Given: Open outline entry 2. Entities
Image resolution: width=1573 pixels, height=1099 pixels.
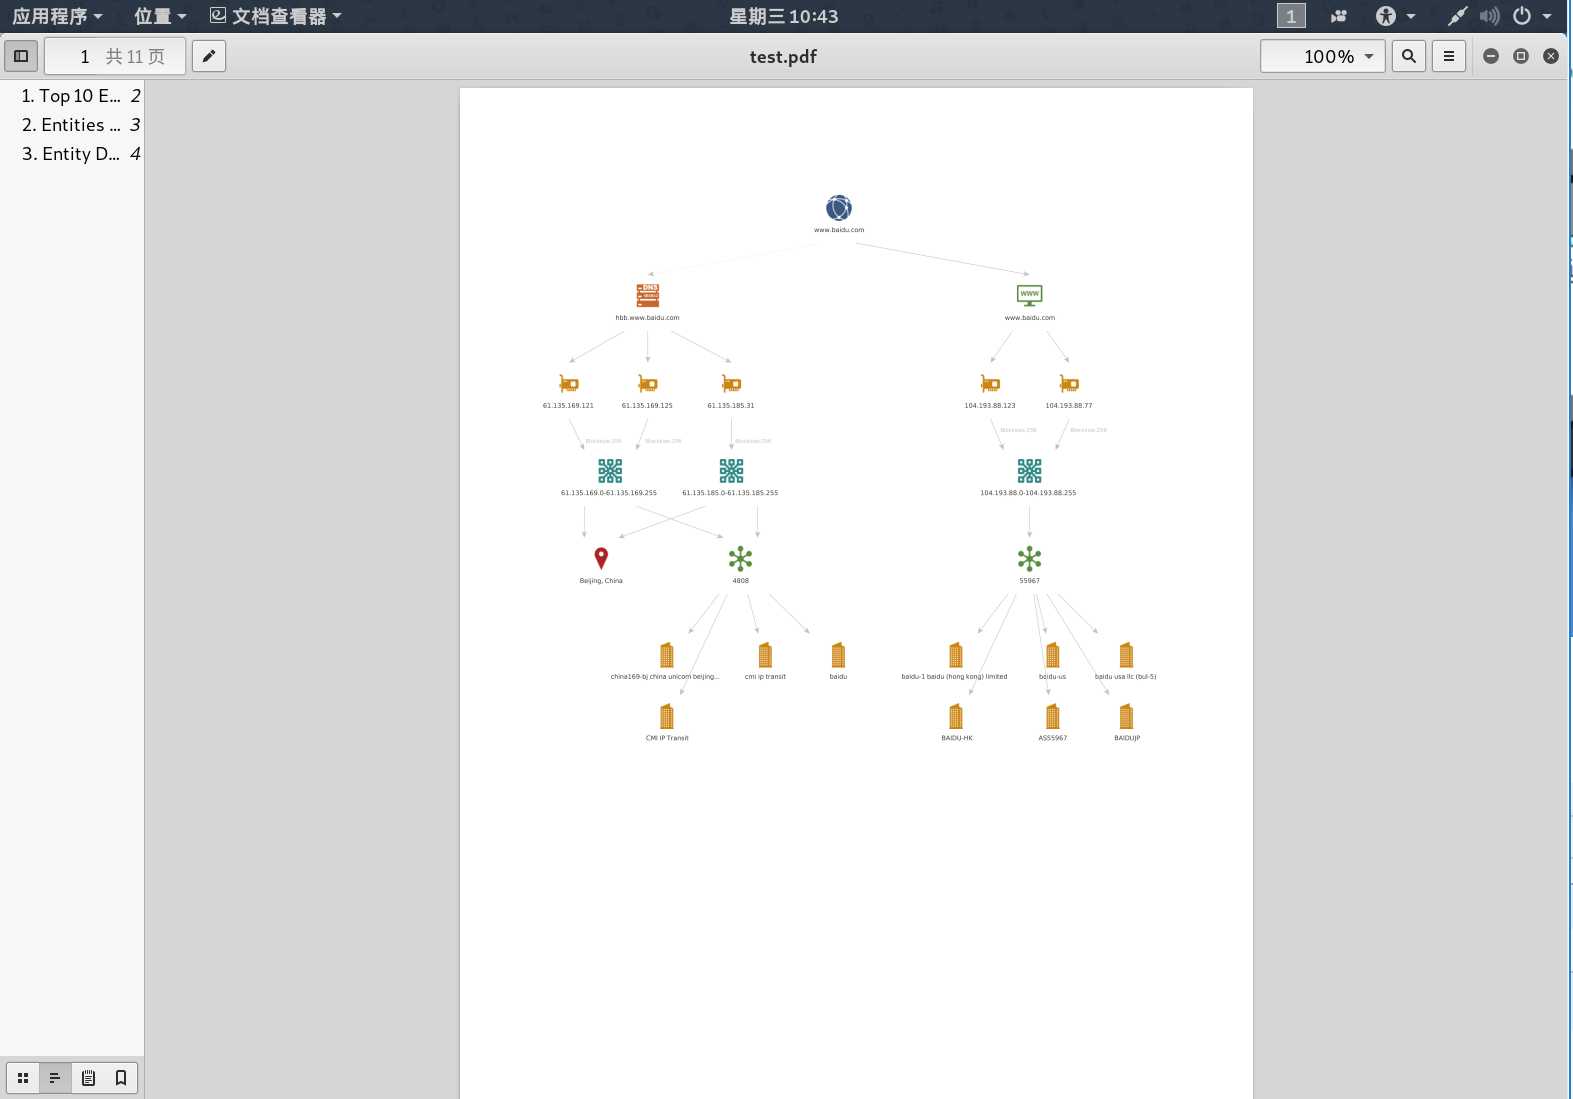Looking at the screenshot, I should point(80,125).
